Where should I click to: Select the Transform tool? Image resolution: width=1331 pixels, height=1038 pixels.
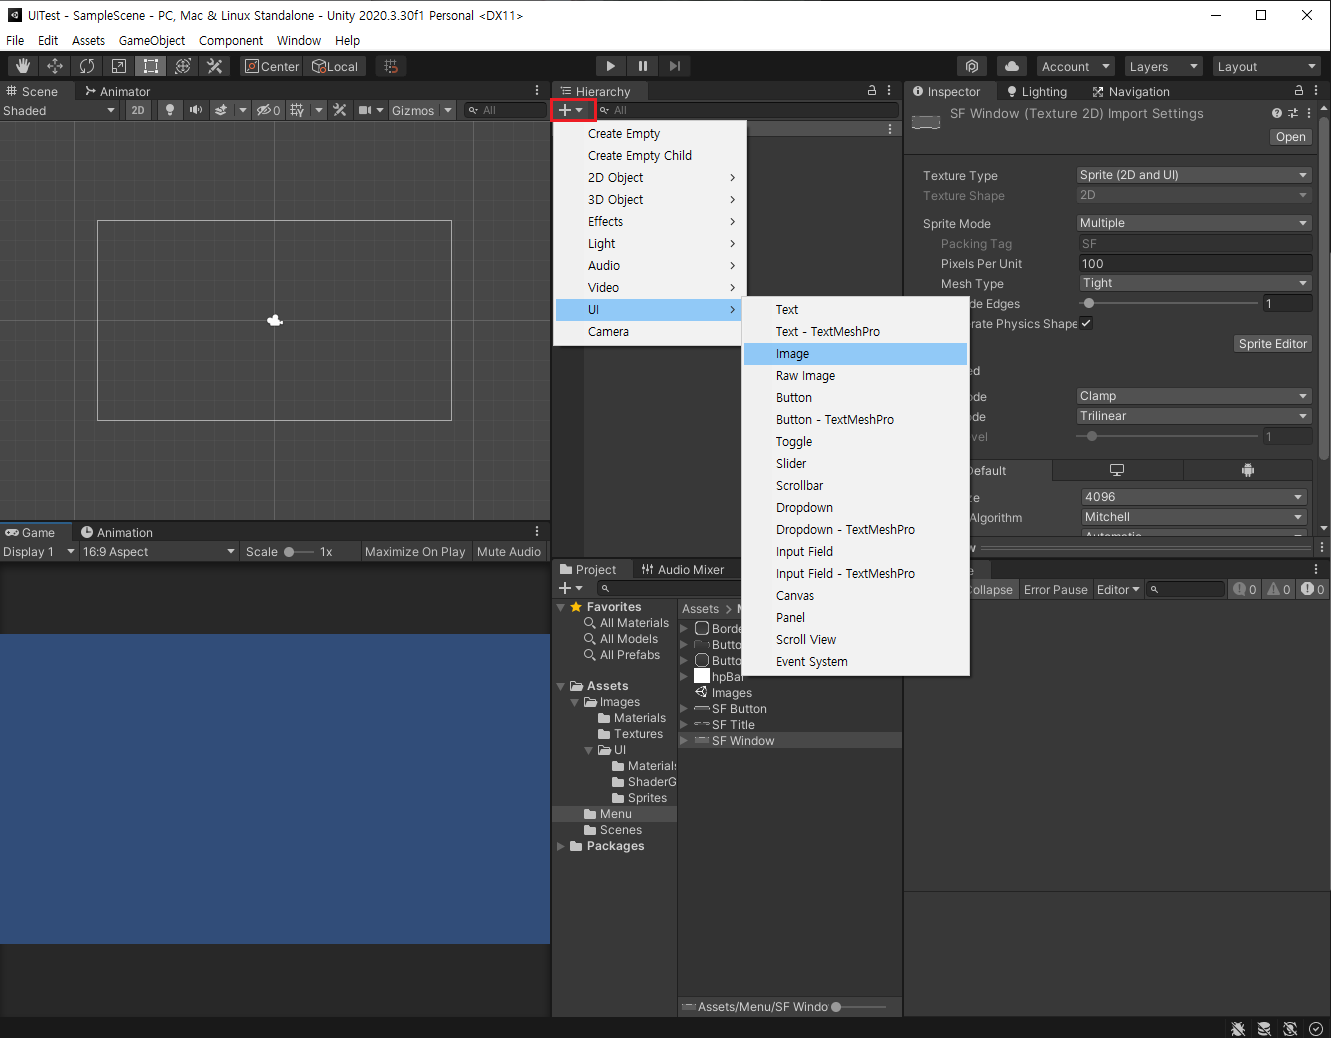[183, 66]
